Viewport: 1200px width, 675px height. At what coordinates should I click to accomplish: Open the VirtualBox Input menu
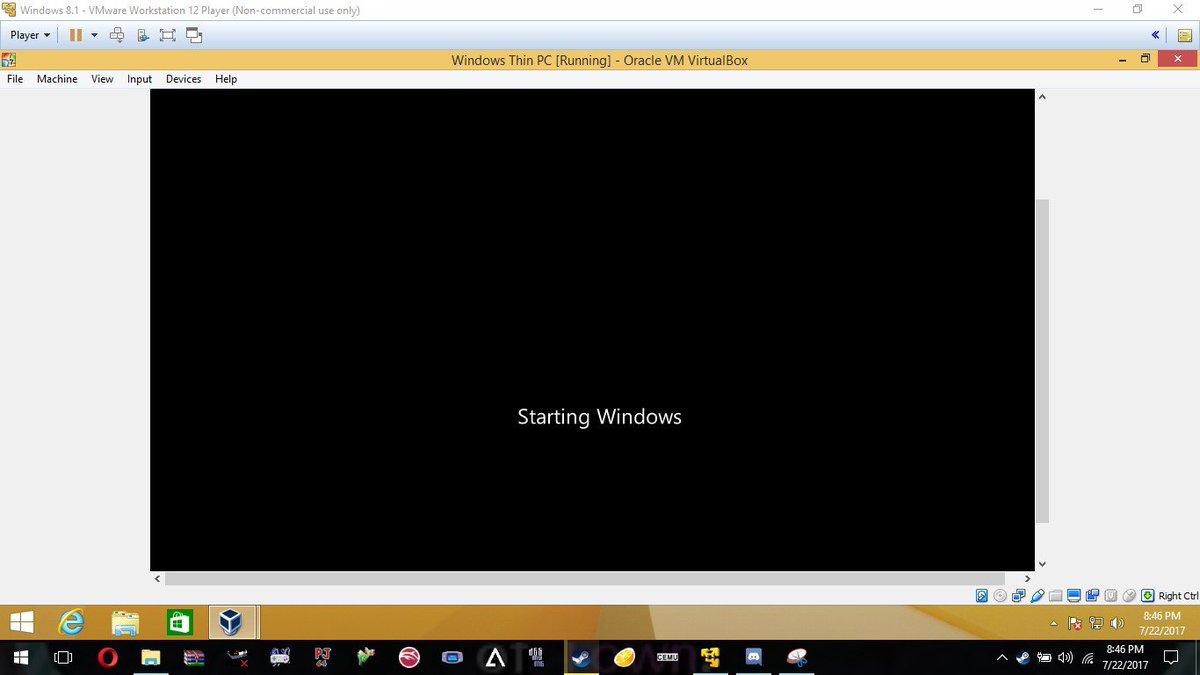pyautogui.click(x=139, y=79)
